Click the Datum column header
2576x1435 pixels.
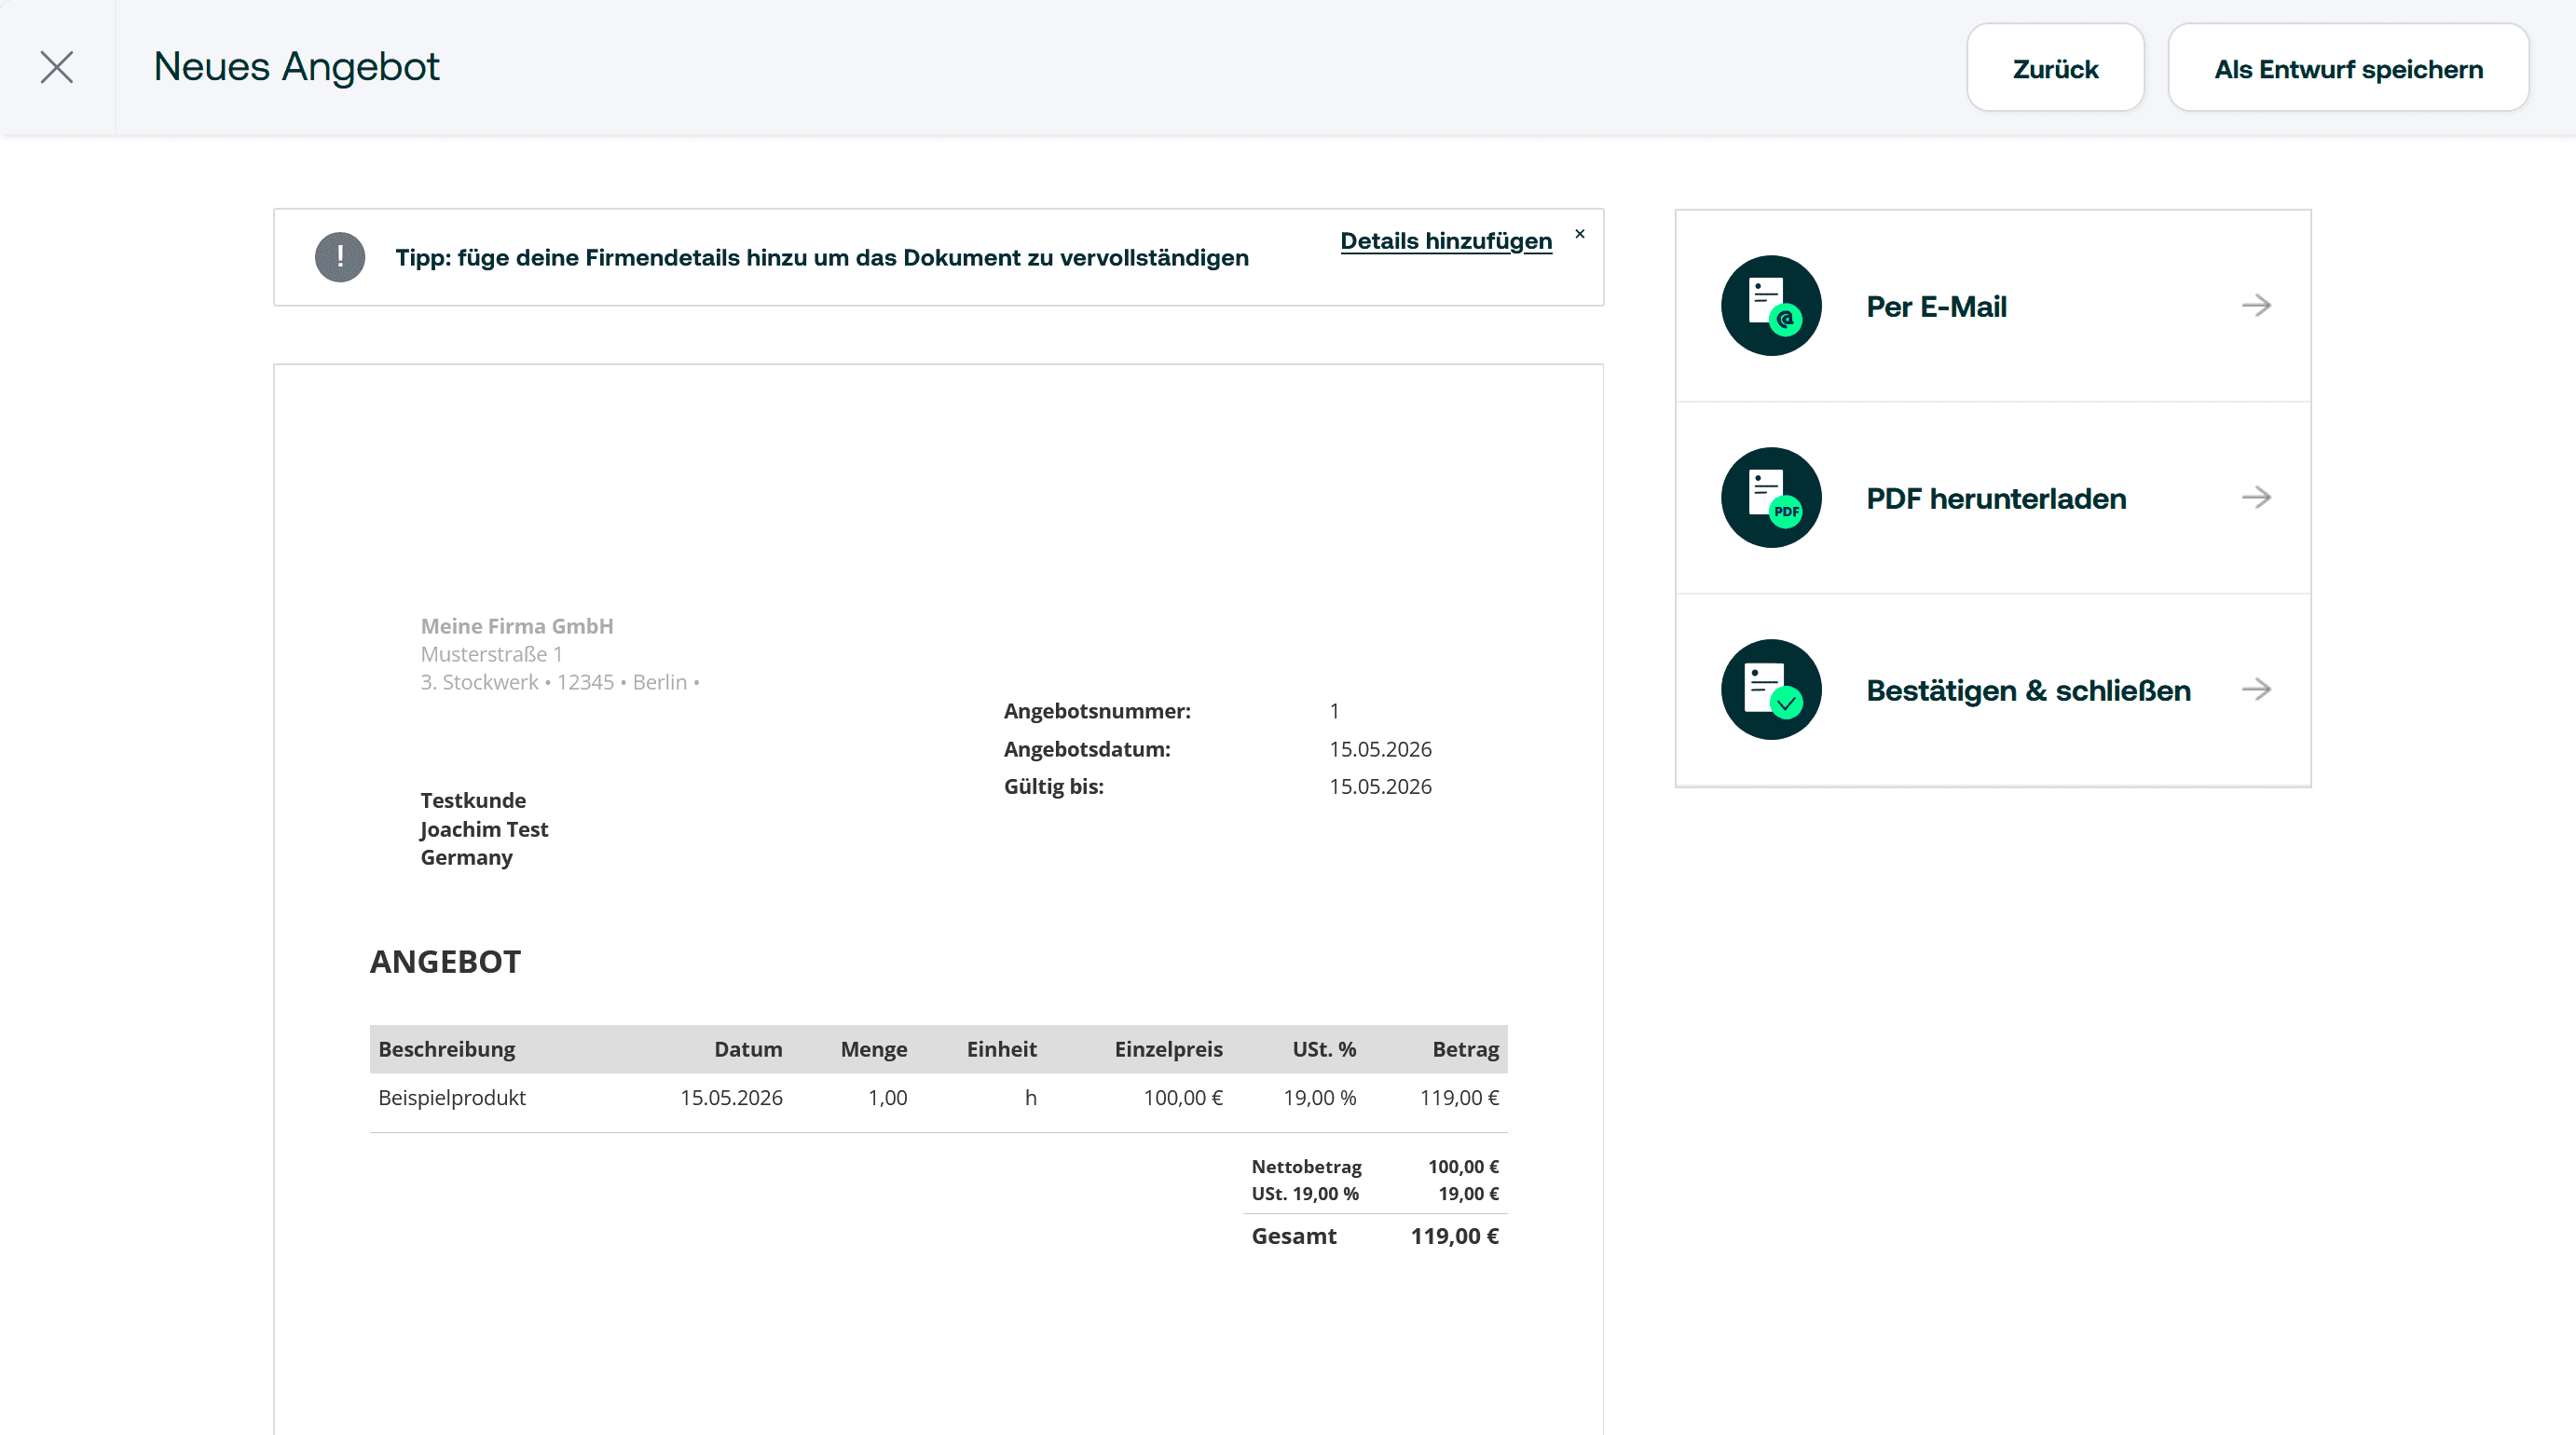748,1049
